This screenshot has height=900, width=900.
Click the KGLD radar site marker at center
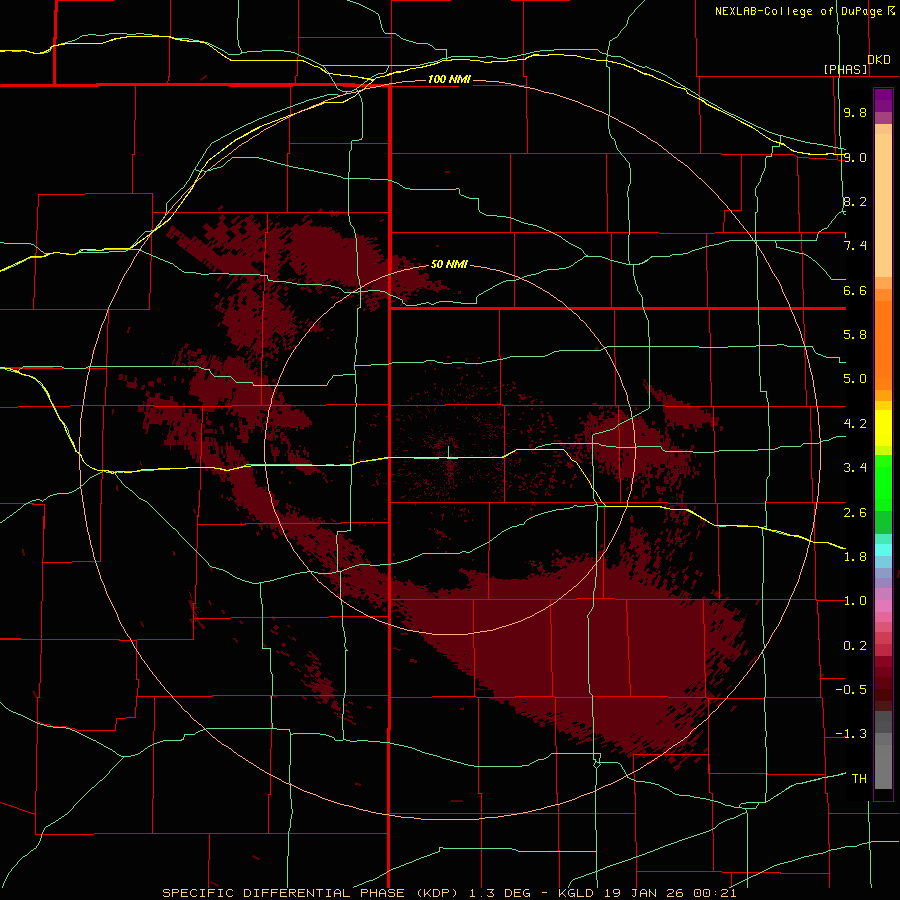(448, 452)
